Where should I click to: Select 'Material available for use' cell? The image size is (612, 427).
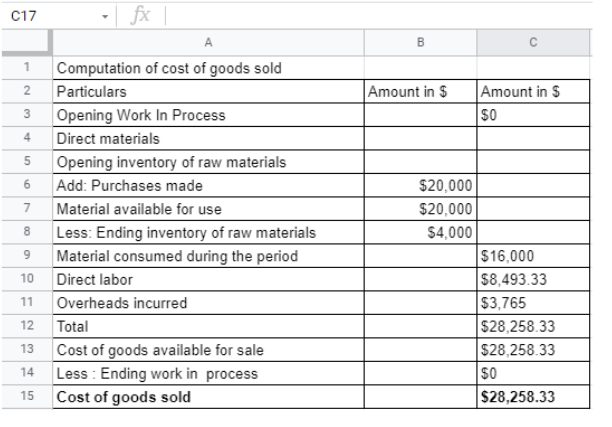pyautogui.click(x=208, y=209)
